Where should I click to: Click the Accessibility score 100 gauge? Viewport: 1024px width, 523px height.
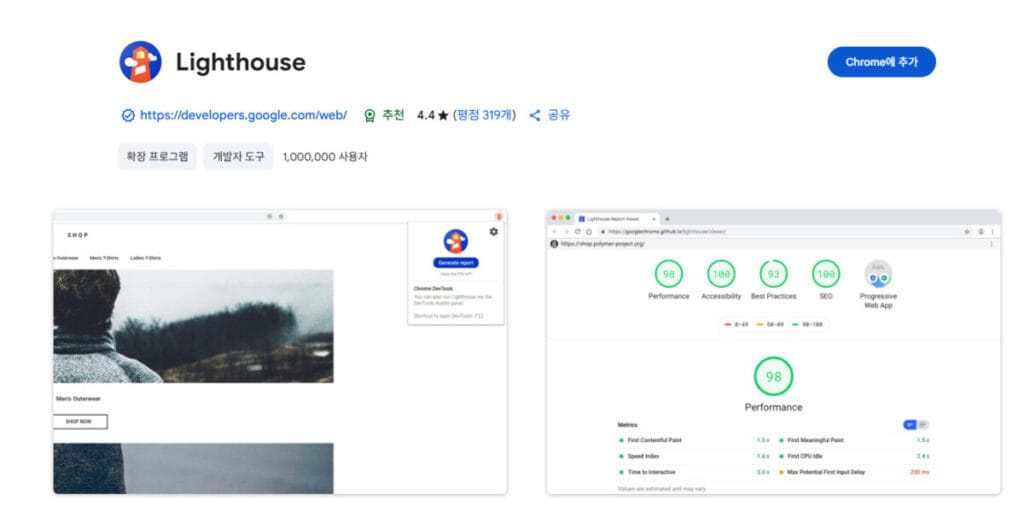pyautogui.click(x=720, y=274)
